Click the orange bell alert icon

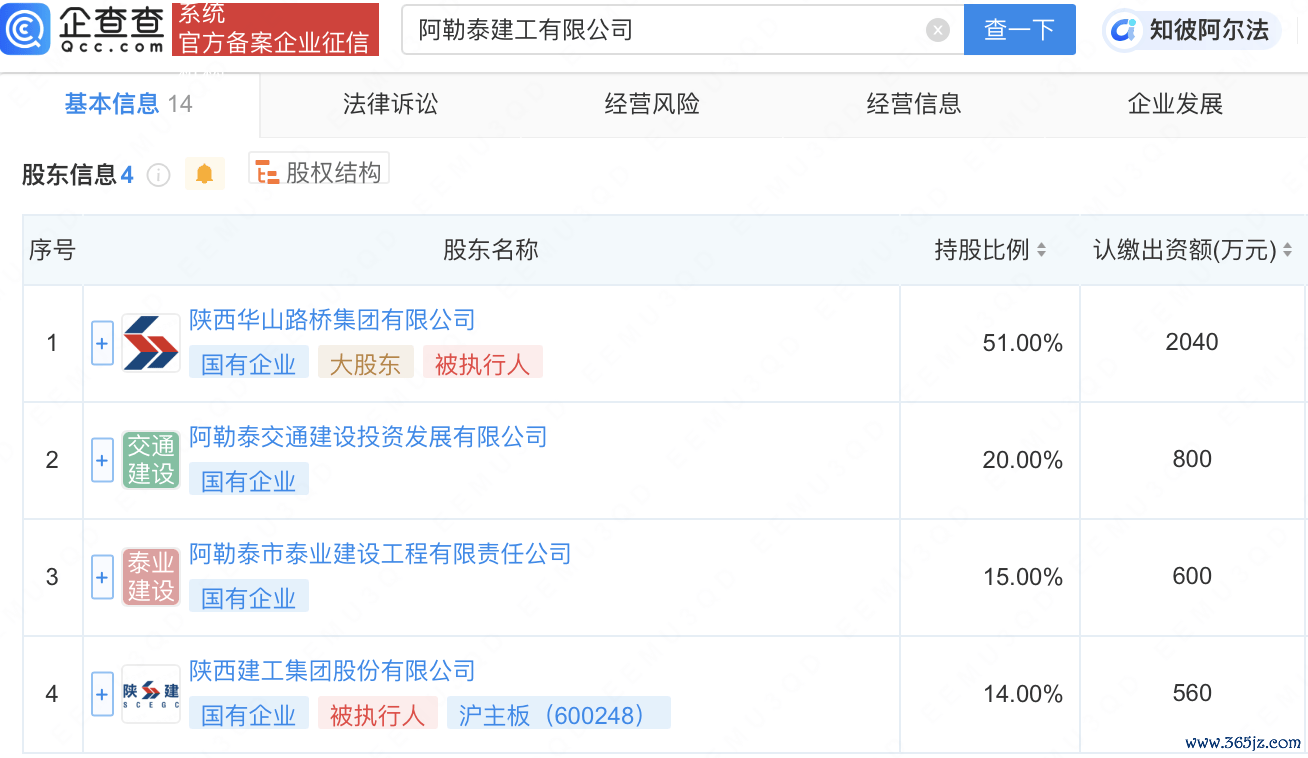(205, 174)
